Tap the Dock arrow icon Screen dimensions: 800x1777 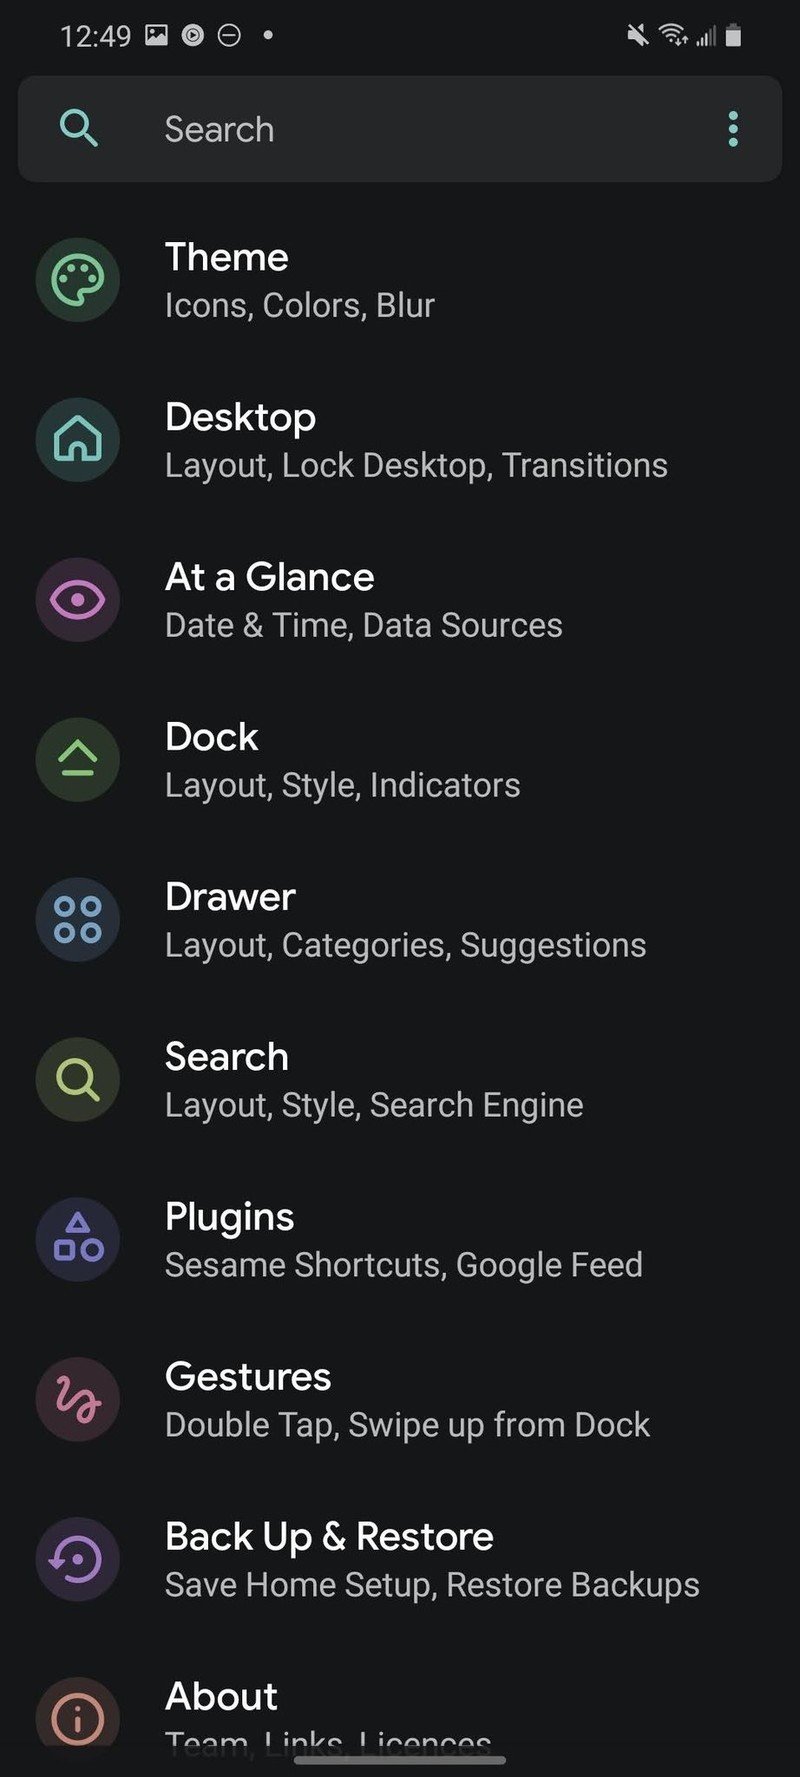pos(78,760)
